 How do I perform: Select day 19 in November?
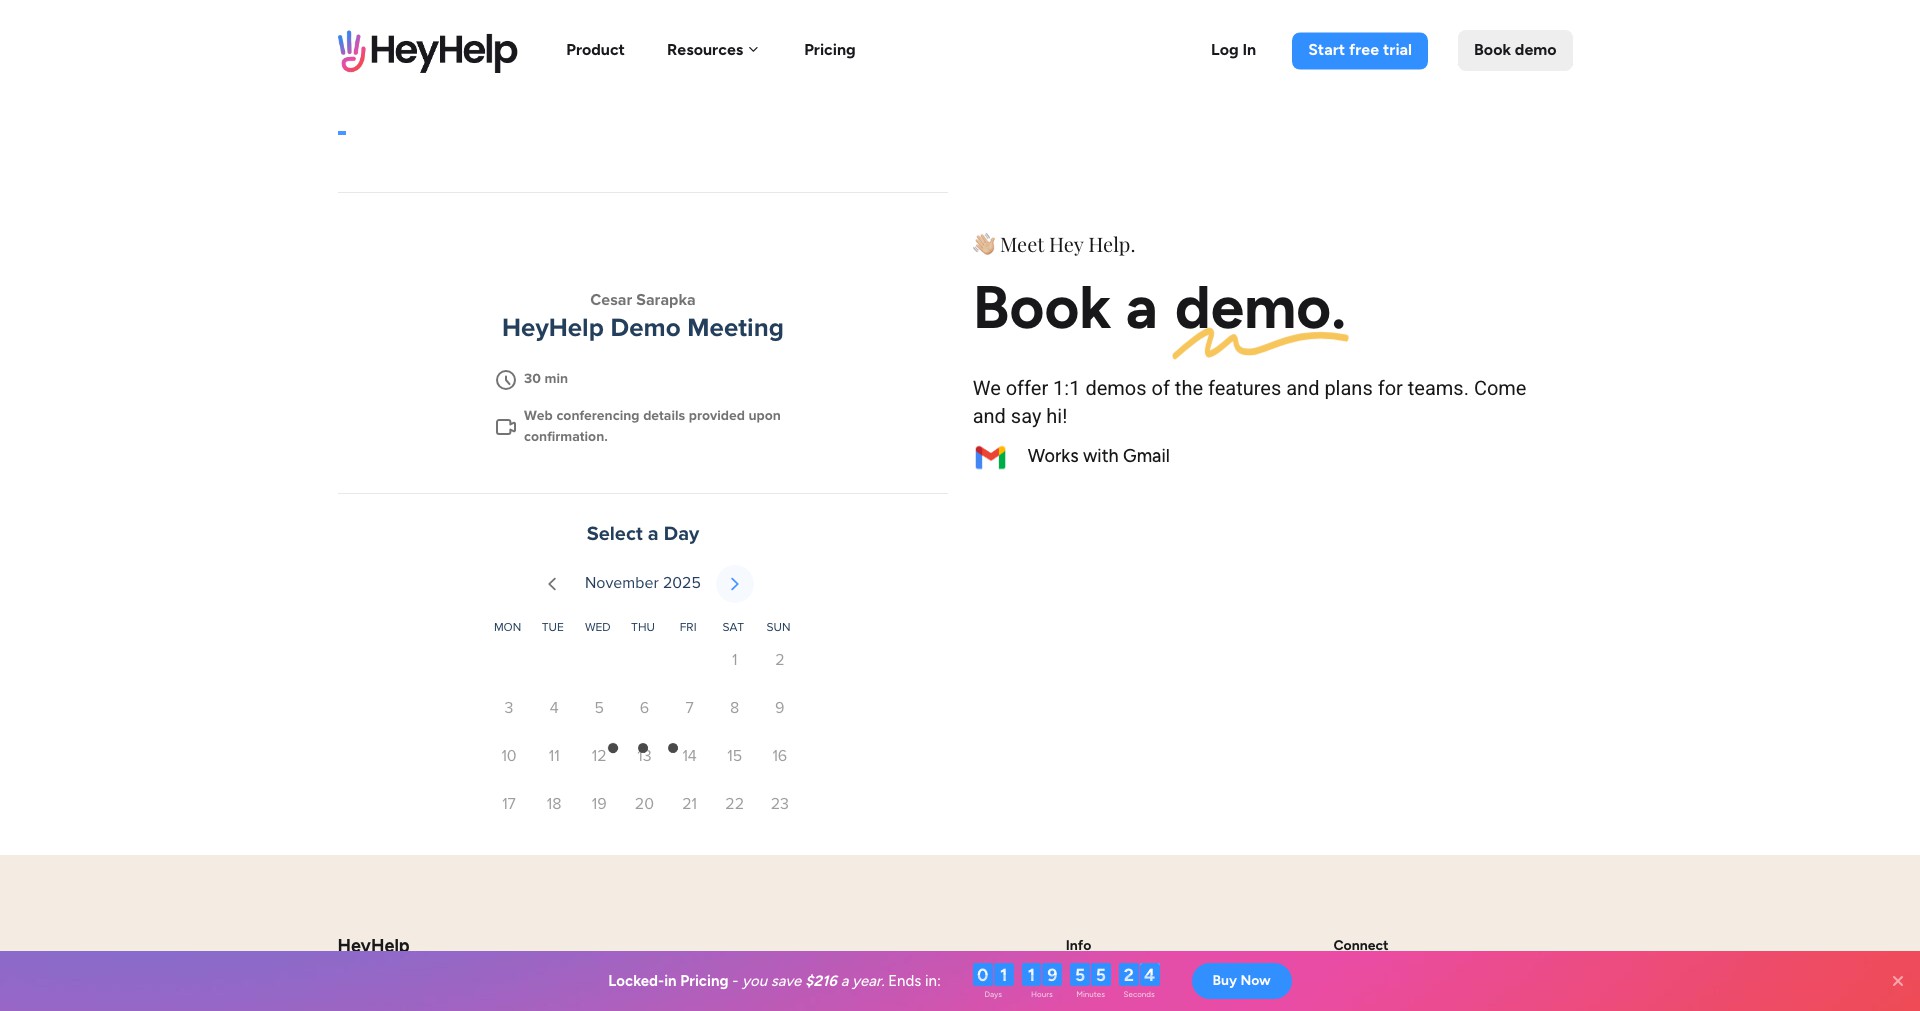598,804
